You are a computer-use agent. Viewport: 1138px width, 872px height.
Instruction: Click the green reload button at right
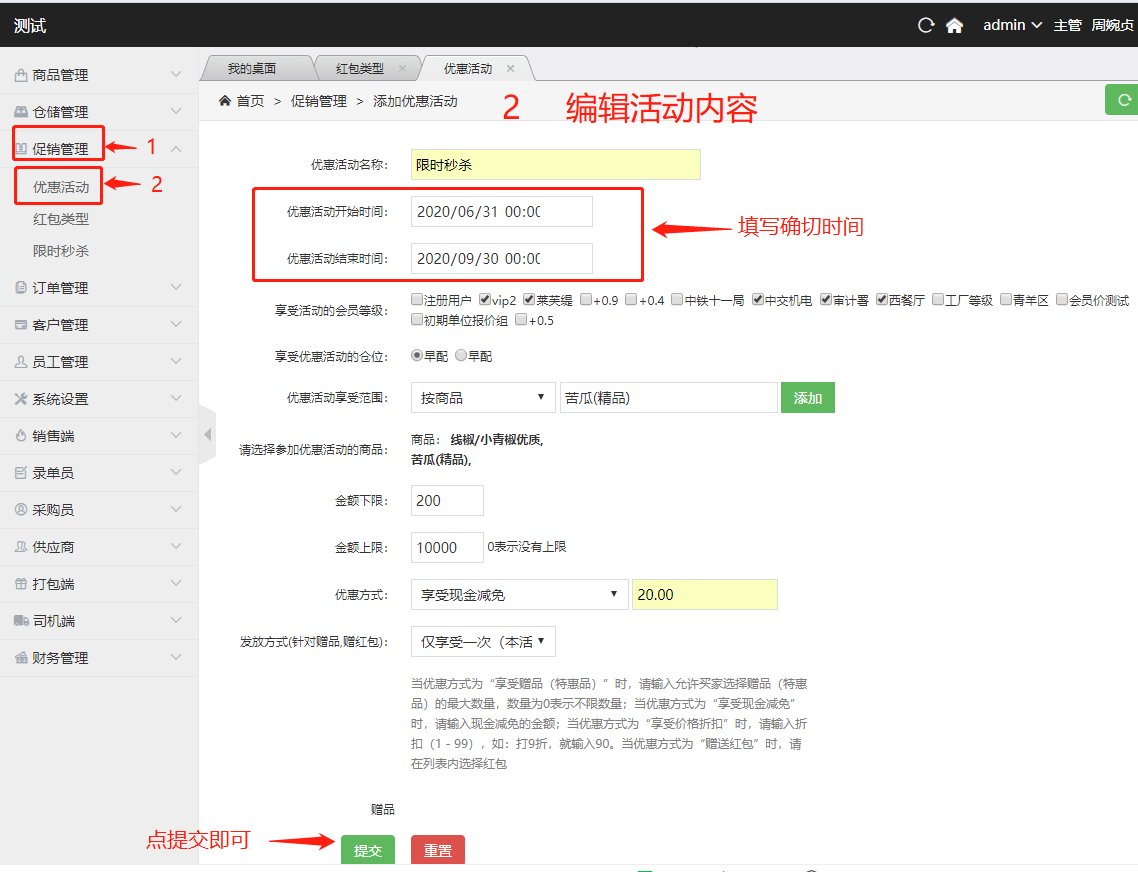coord(1123,100)
